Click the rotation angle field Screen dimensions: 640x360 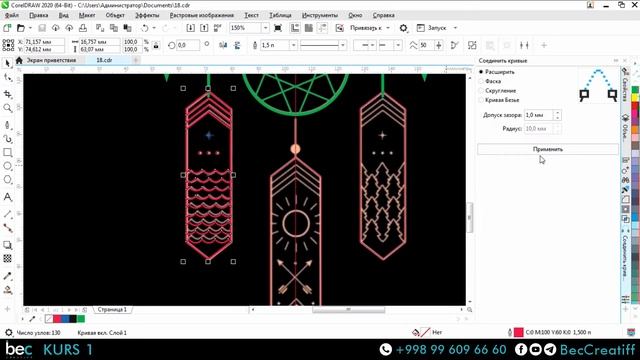tap(188, 45)
